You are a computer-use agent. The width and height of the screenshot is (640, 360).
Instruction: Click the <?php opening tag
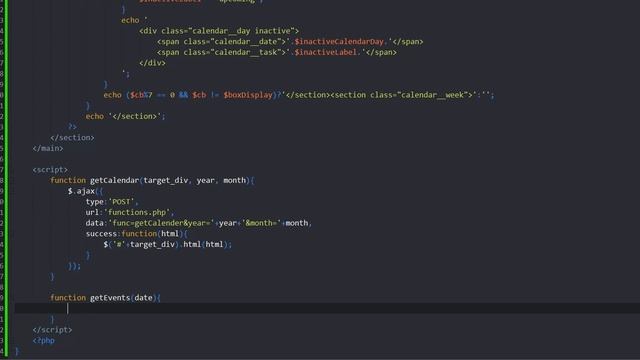pos(43,340)
